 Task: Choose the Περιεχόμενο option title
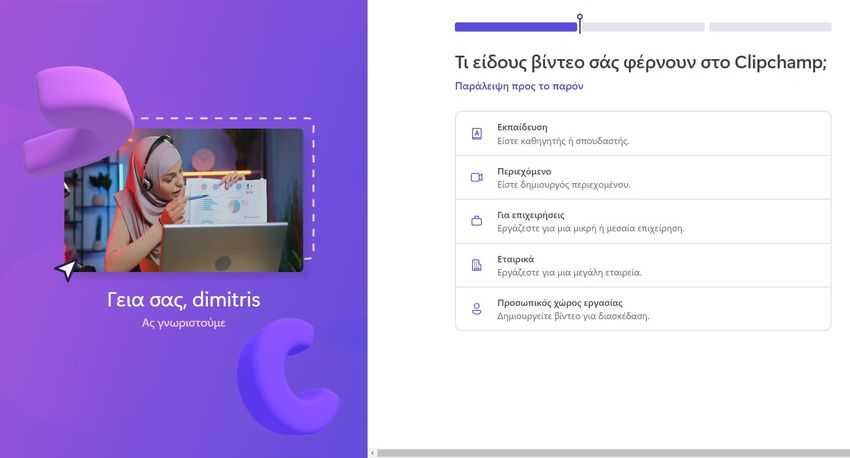pyautogui.click(x=524, y=171)
